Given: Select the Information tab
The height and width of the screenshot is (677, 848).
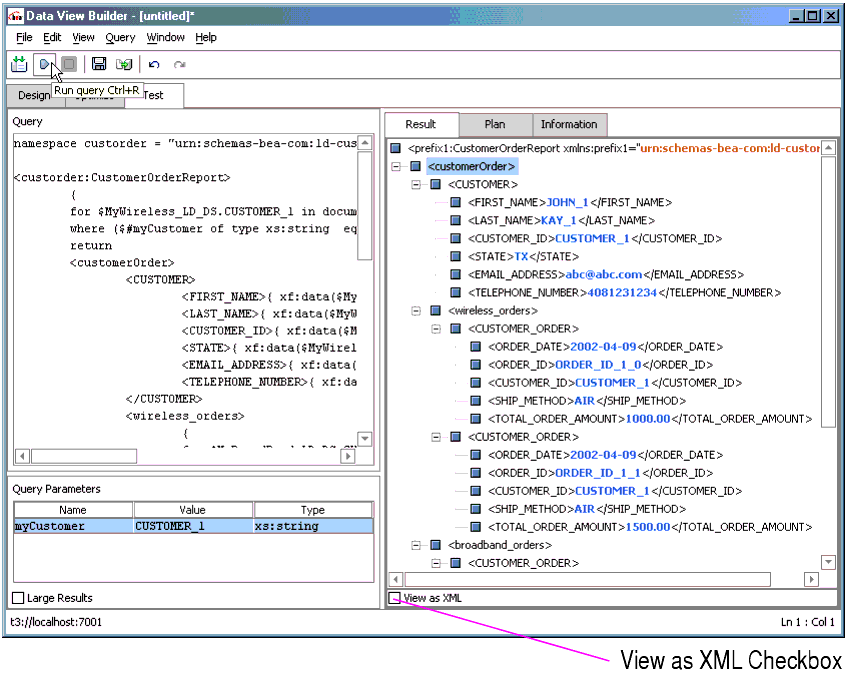Looking at the screenshot, I should tap(569, 124).
